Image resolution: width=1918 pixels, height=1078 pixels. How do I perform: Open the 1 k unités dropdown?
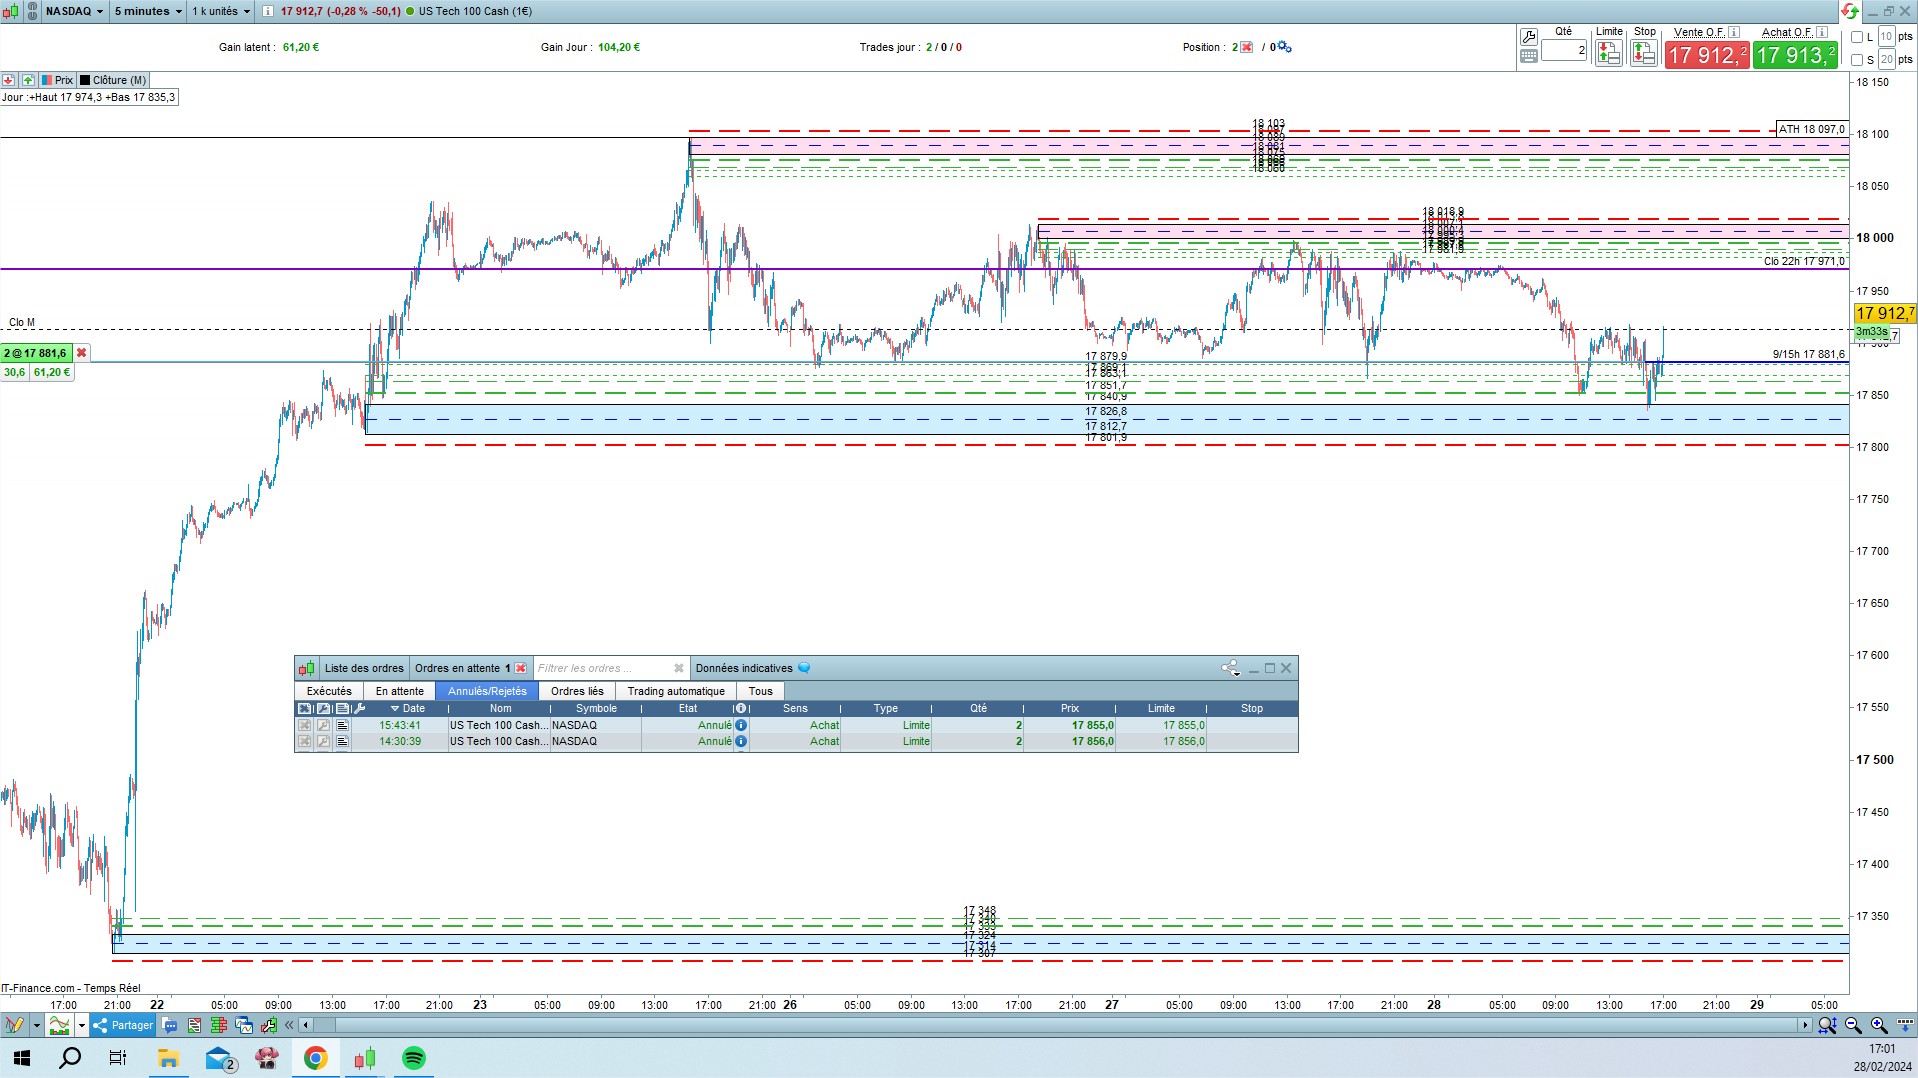point(221,11)
